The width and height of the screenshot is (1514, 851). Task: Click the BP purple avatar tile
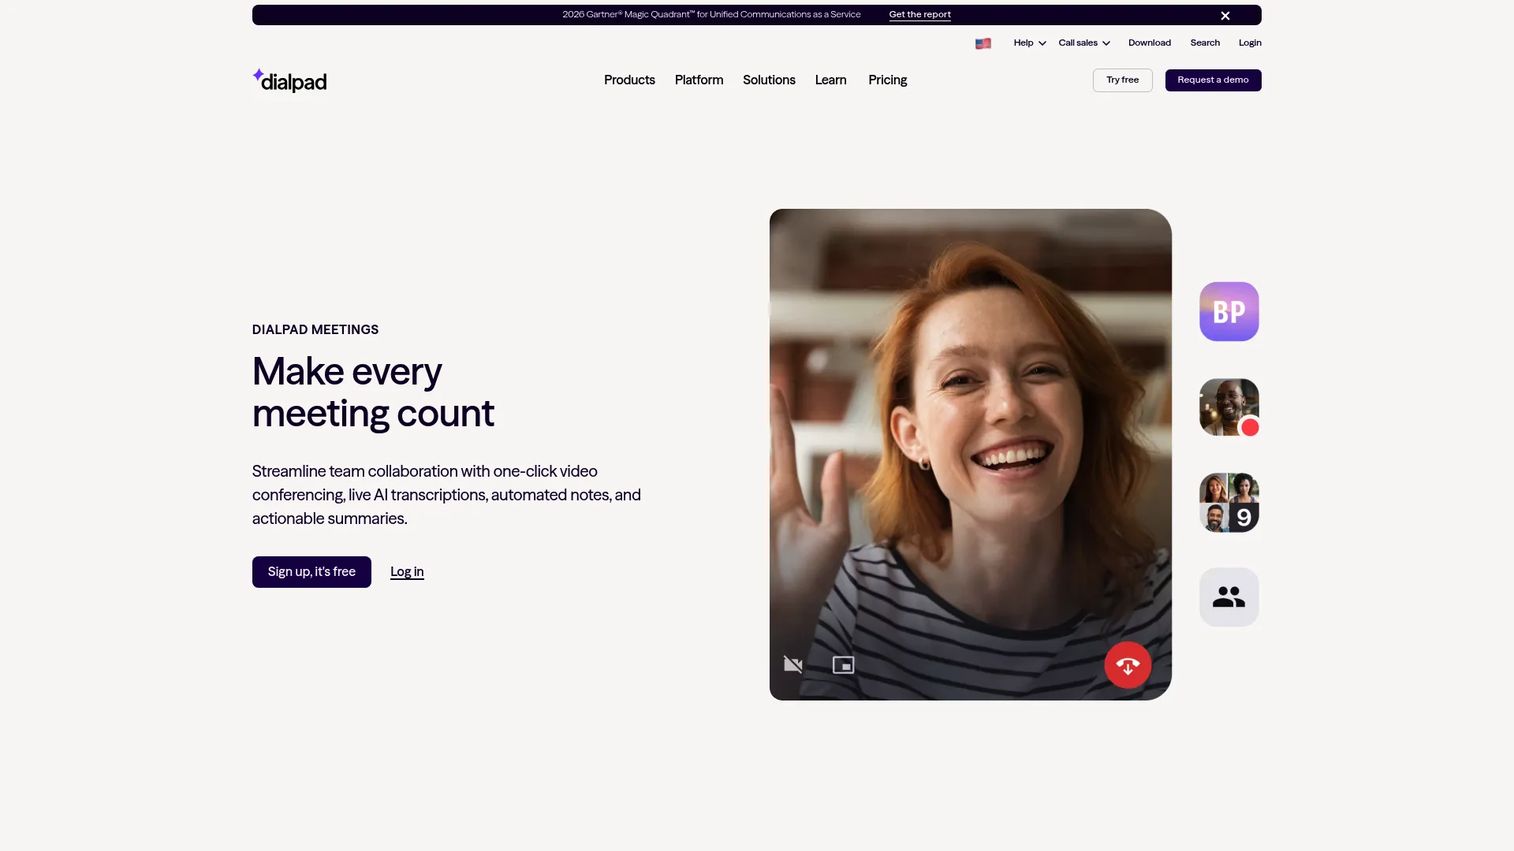pos(1229,312)
